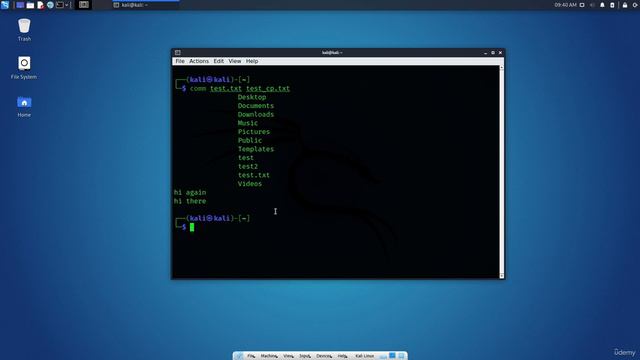Screen dimensions: 640x360
Task: Click the 'Pictures' output line
Action: click(x=254, y=132)
